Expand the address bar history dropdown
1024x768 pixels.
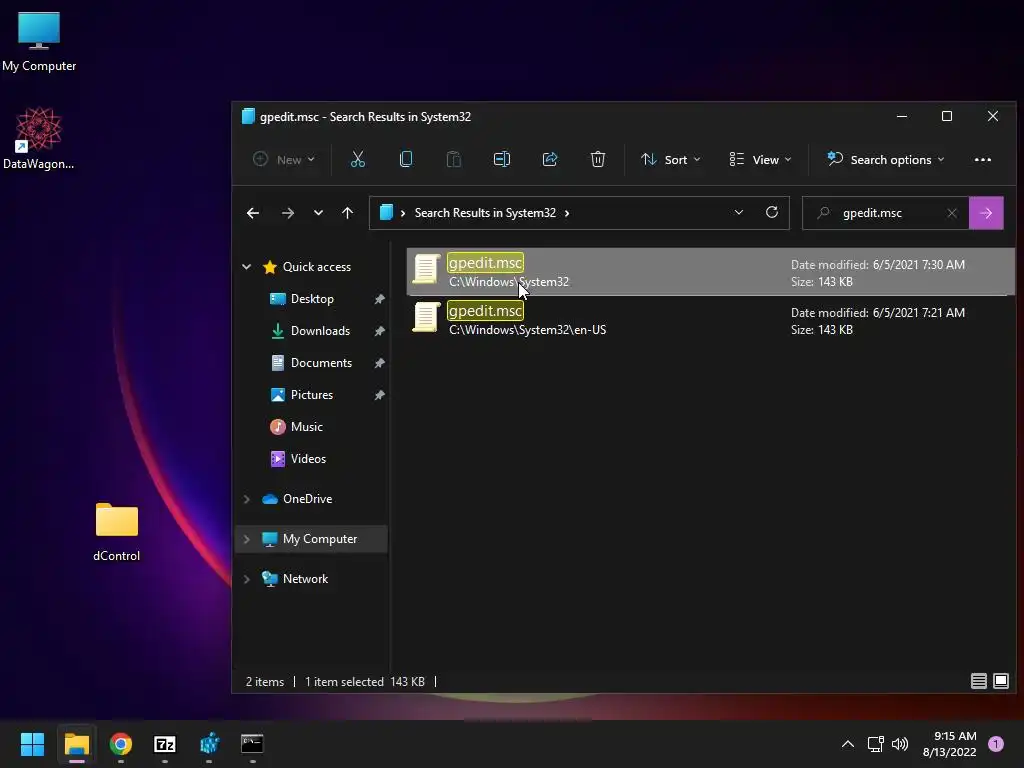[x=739, y=212]
